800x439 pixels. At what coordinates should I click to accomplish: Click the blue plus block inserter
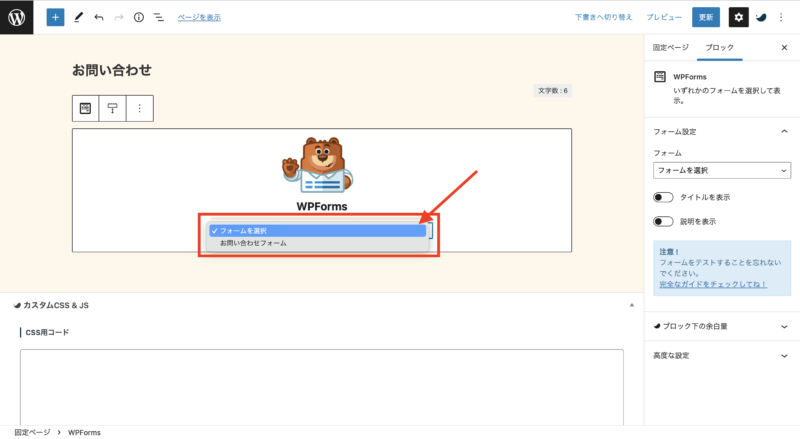click(x=55, y=17)
